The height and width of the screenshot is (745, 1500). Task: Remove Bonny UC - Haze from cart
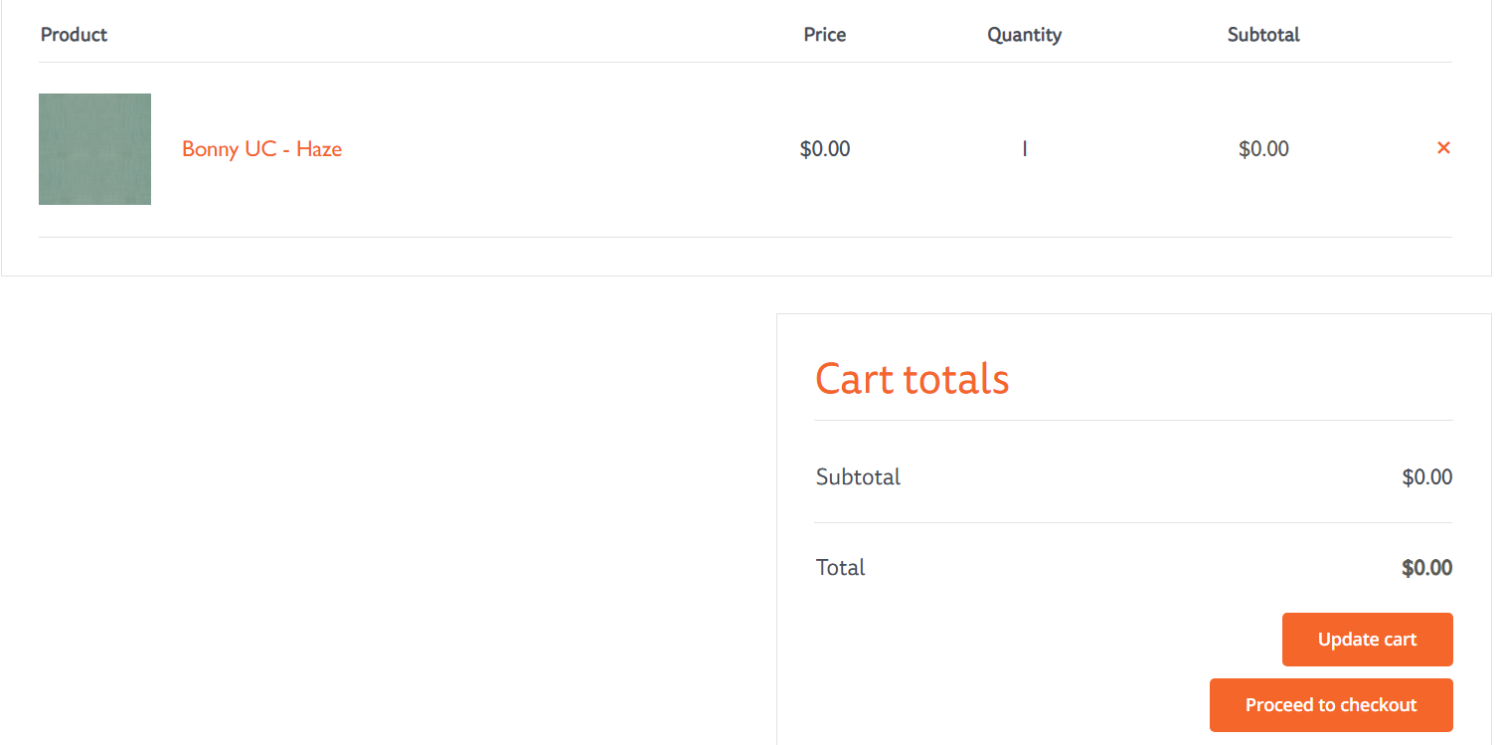[x=1443, y=148]
